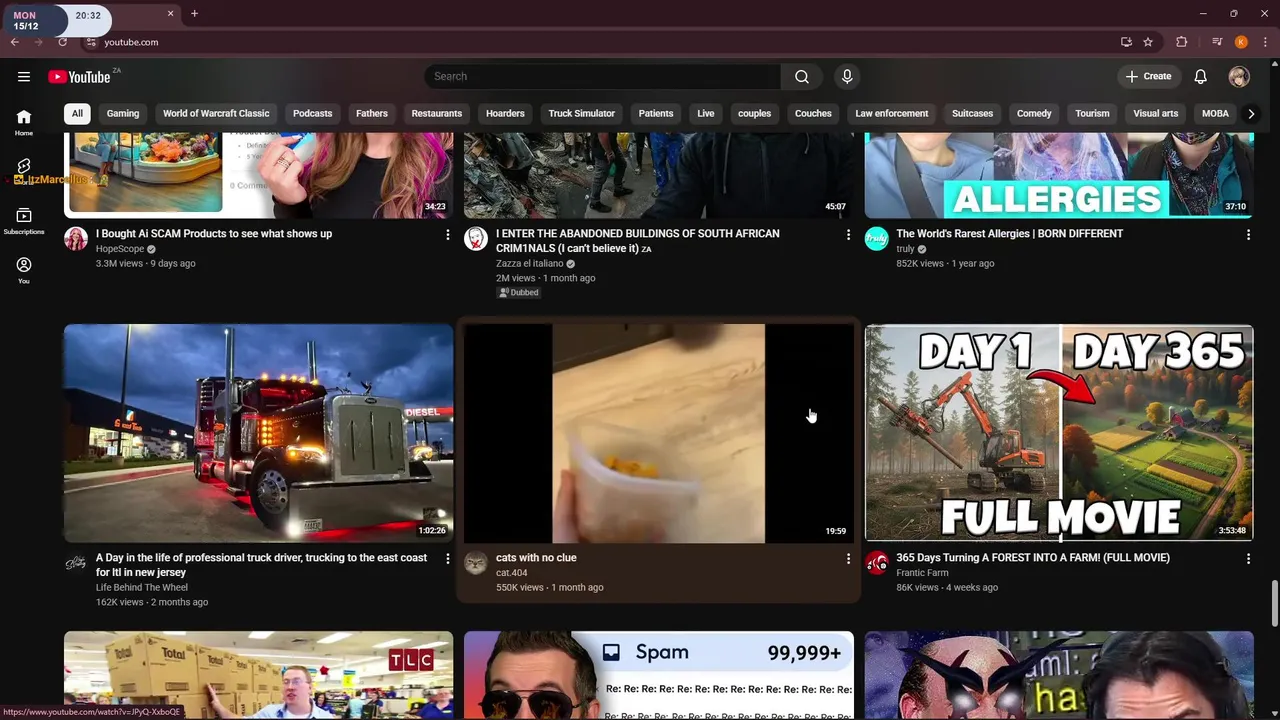Open the YouTube hamburger guide menu
This screenshot has height=720, width=1280.
click(x=24, y=77)
